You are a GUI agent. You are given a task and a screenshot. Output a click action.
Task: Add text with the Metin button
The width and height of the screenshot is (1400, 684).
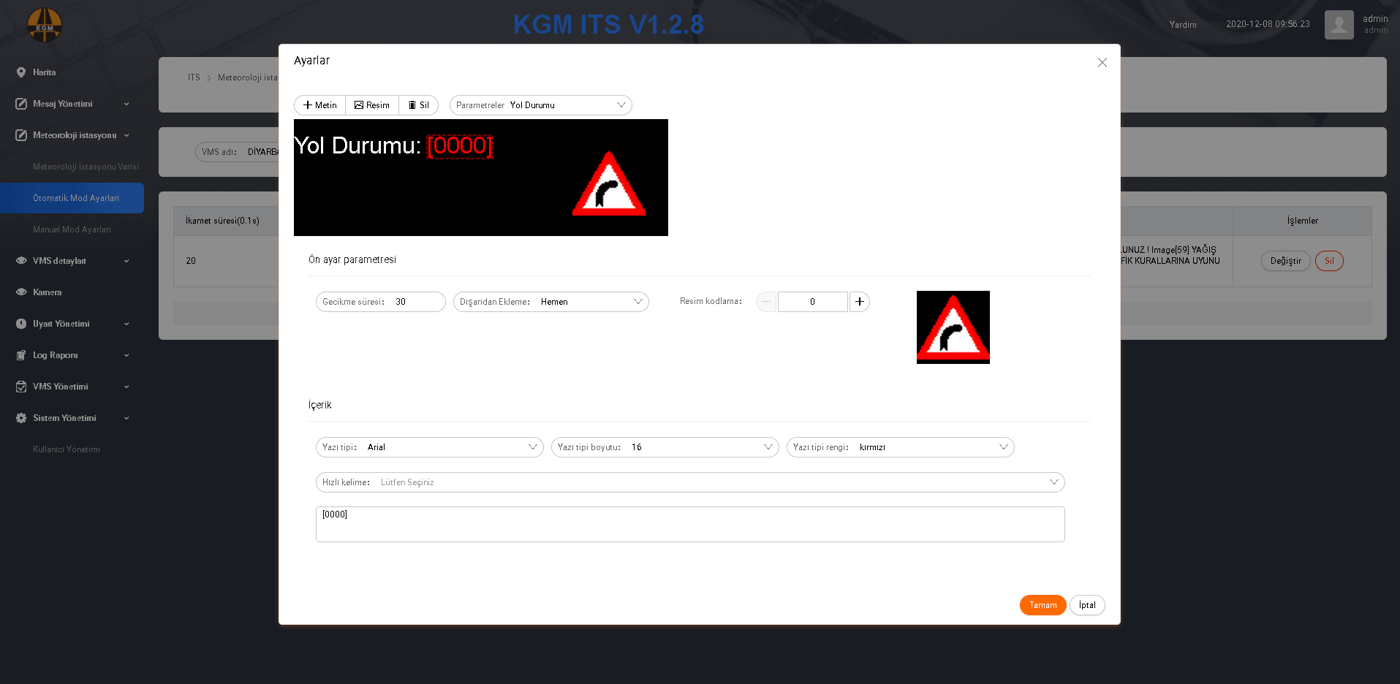click(320, 105)
